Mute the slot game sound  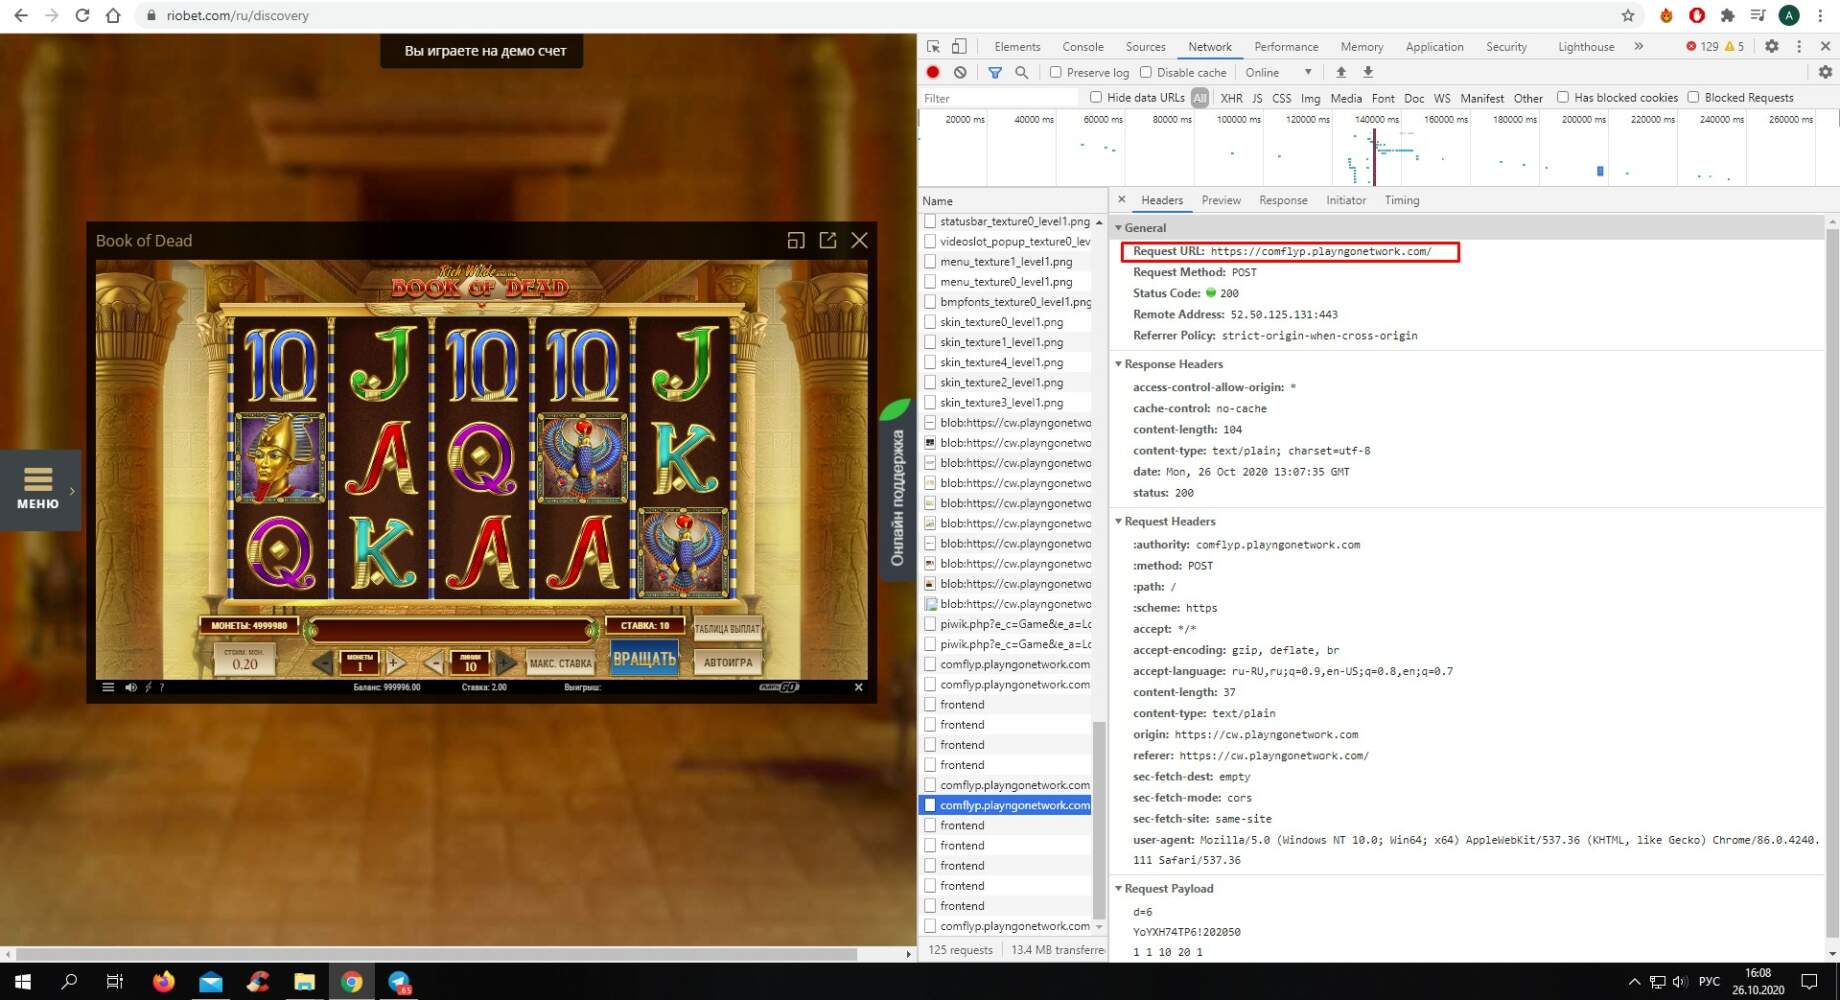(130, 687)
